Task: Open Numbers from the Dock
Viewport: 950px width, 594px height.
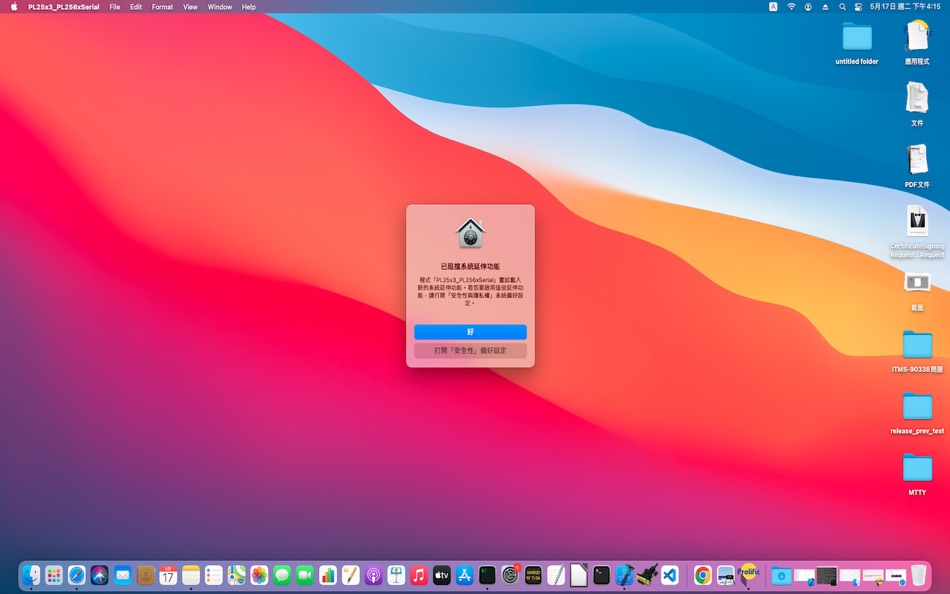Action: click(x=328, y=575)
